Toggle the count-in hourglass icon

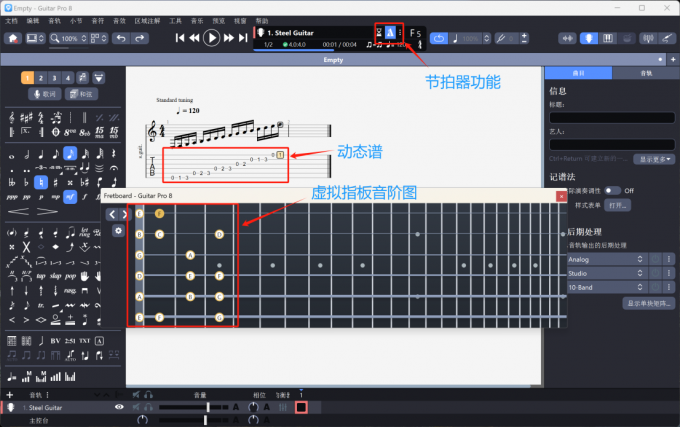click(x=379, y=33)
